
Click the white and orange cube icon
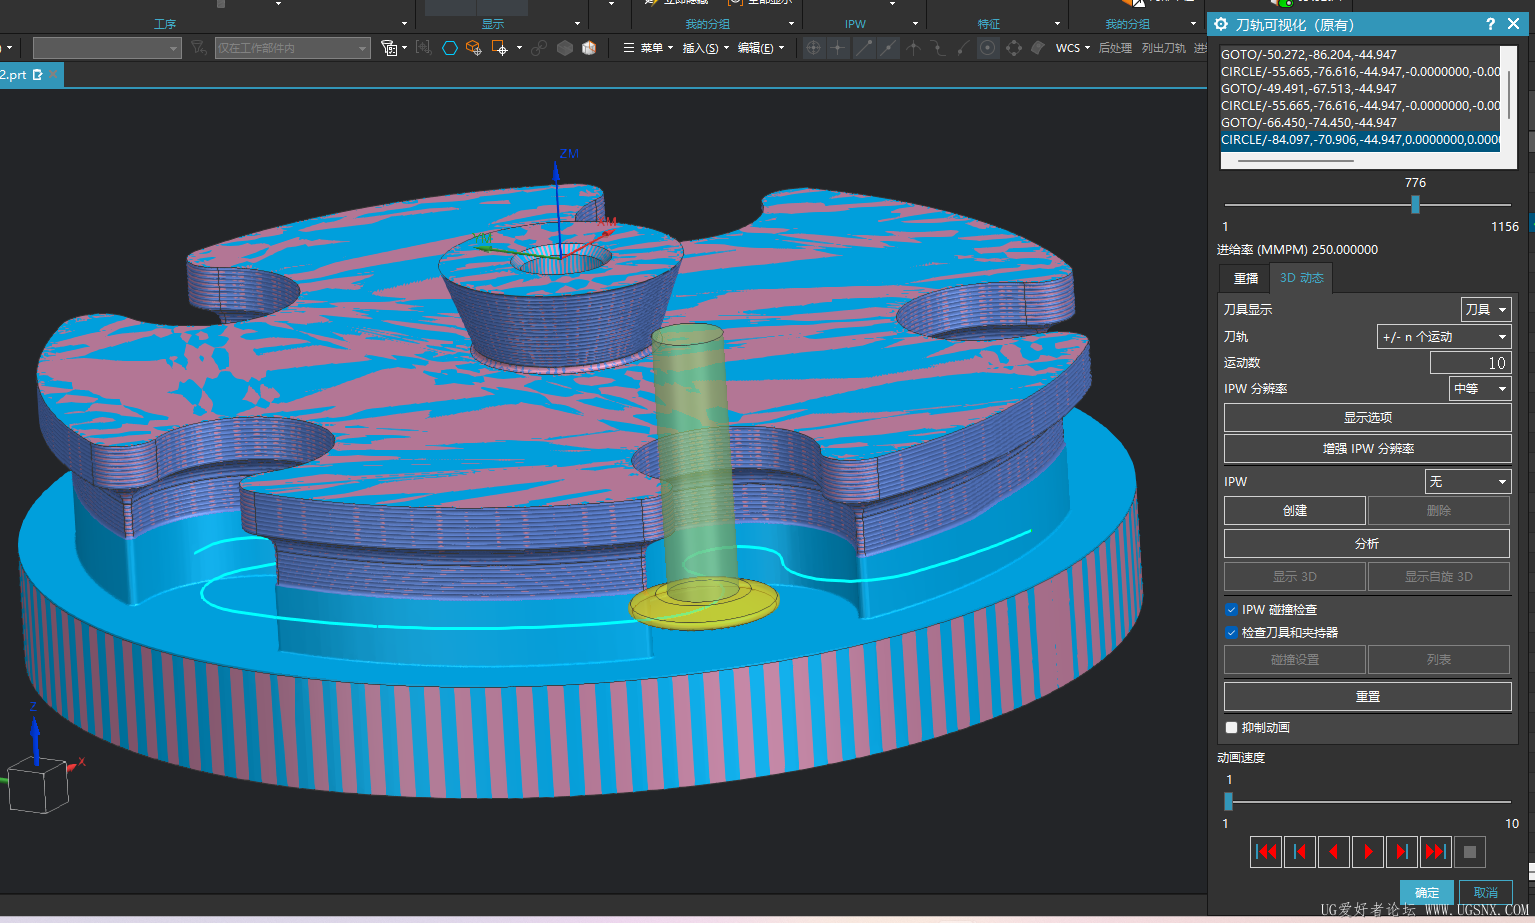pyautogui.click(x=589, y=48)
